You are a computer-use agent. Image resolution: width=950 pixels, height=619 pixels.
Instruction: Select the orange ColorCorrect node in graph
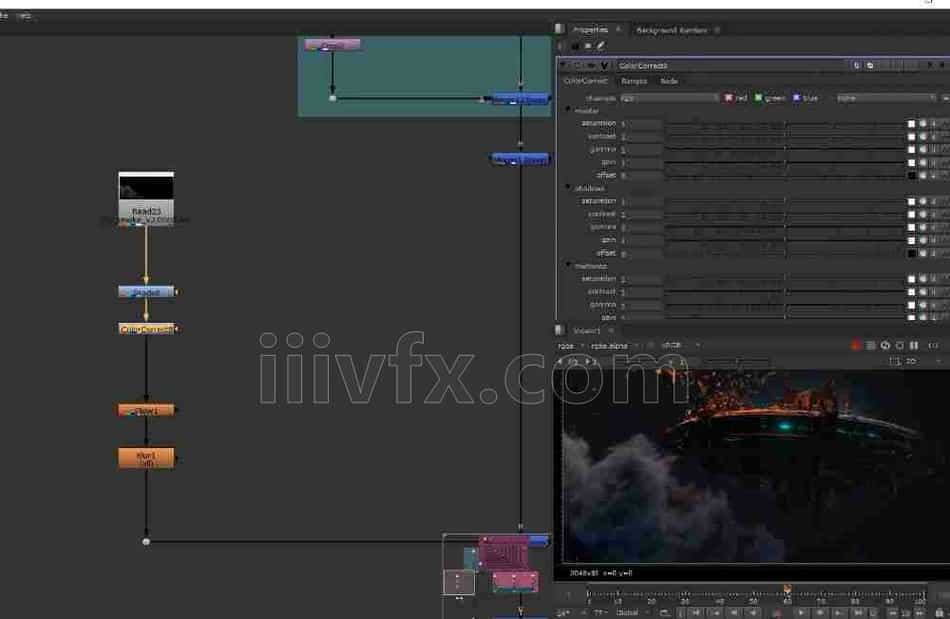146,329
